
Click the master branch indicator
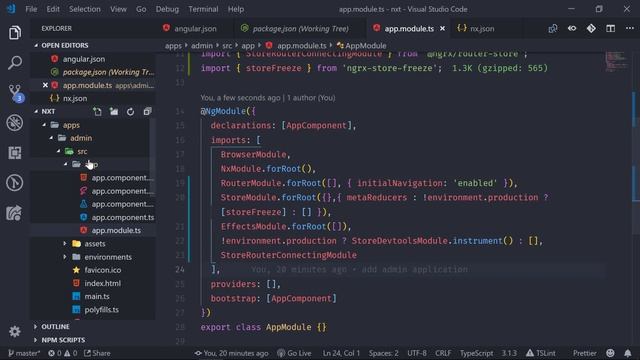(24, 353)
